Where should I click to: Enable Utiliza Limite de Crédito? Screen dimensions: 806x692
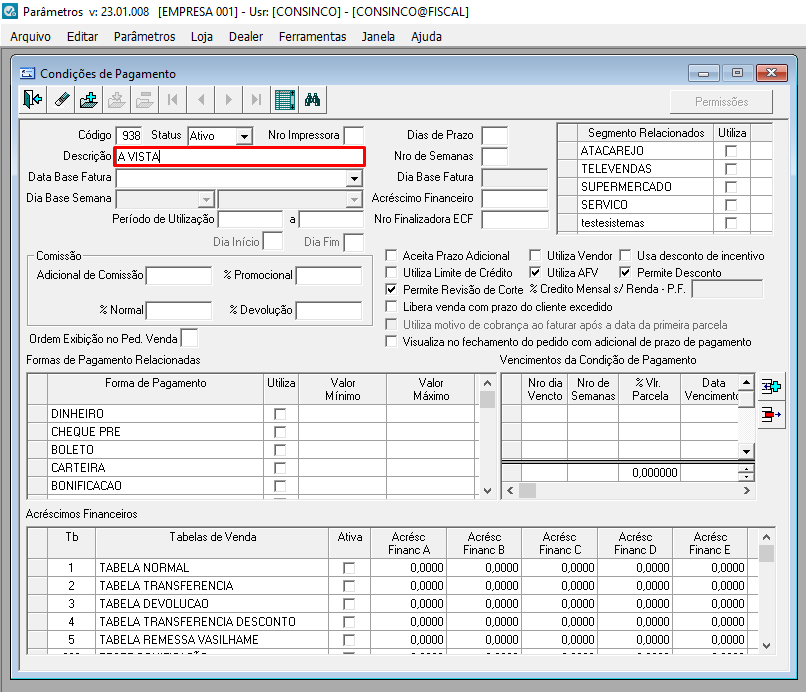click(391, 272)
